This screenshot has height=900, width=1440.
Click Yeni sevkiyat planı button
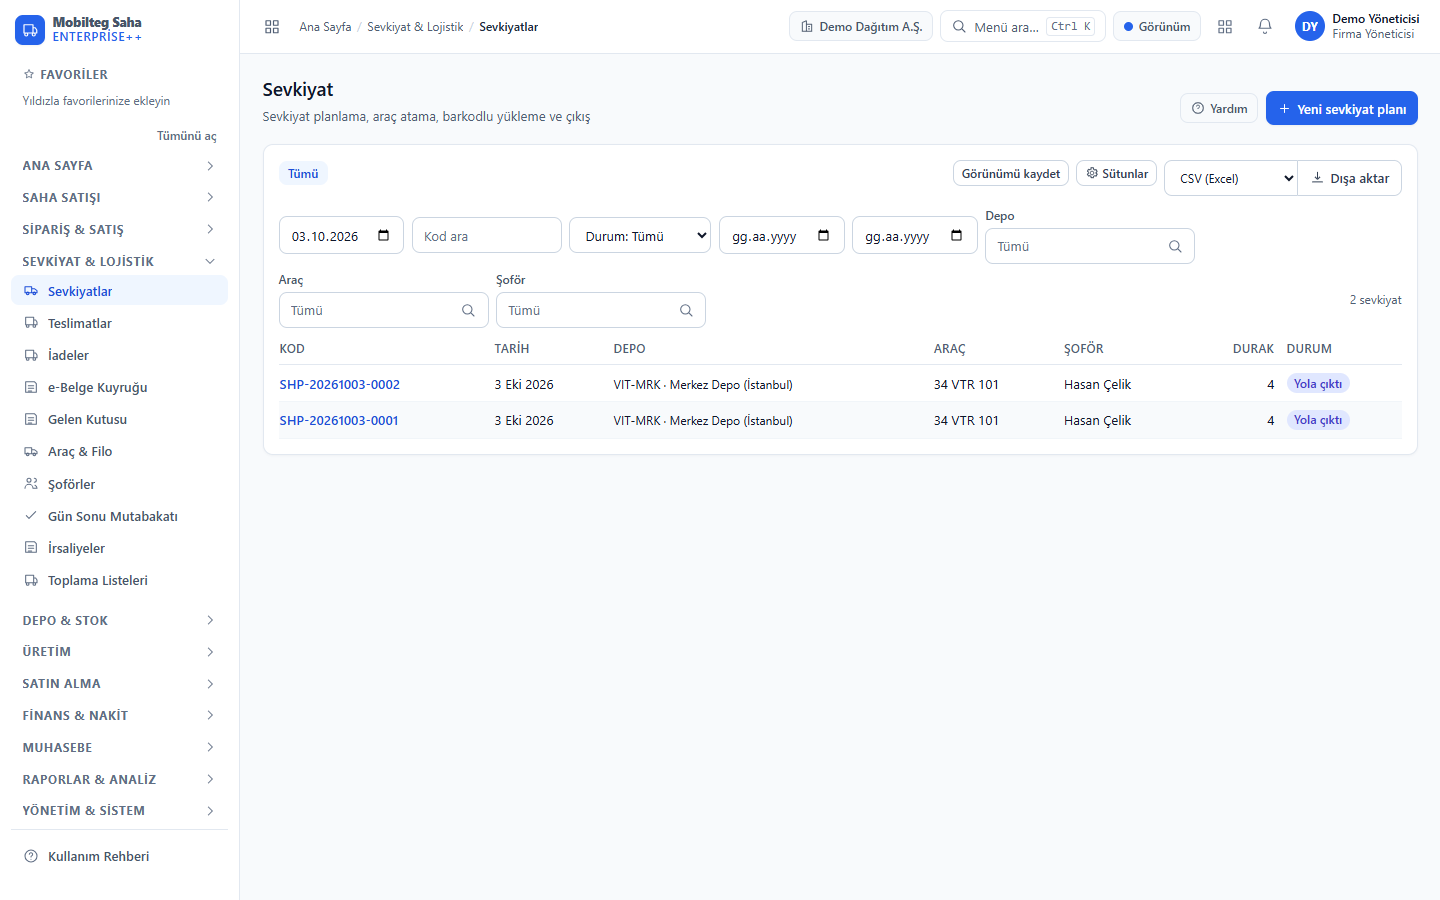coord(1342,108)
